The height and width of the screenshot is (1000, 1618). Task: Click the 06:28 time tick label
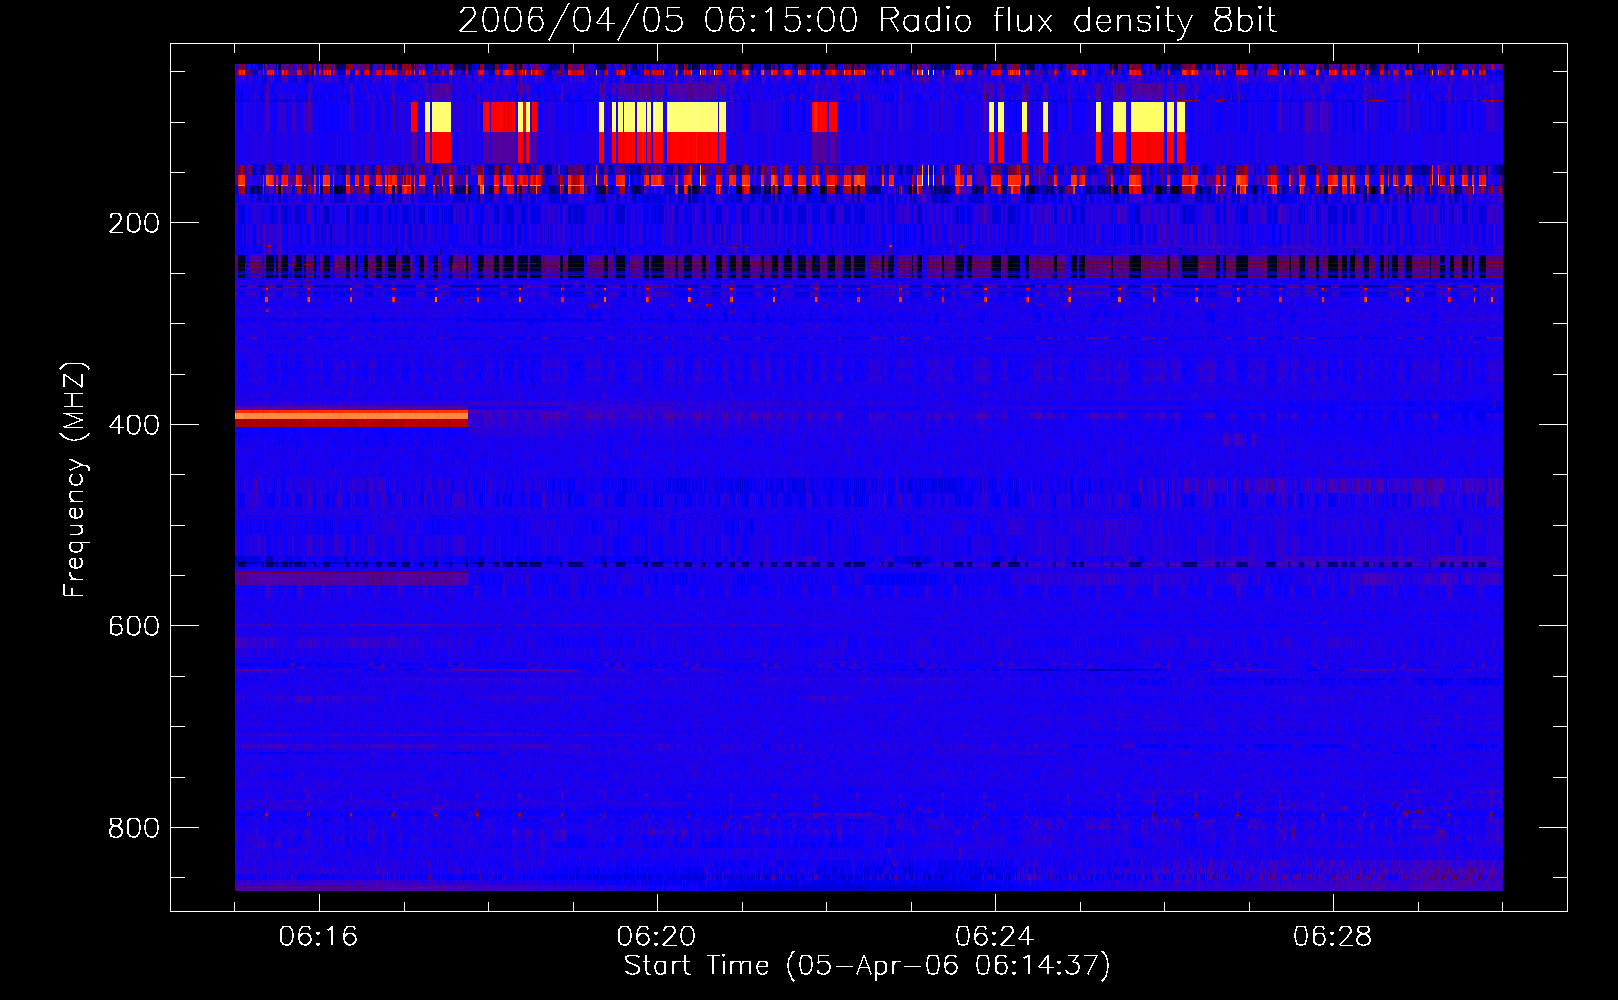1332,936
